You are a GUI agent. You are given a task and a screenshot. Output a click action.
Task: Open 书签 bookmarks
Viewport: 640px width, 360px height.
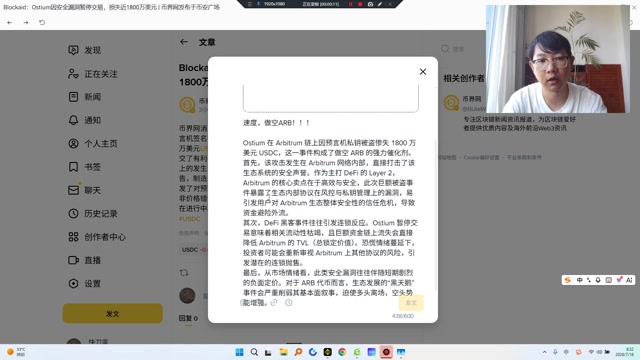84,167
